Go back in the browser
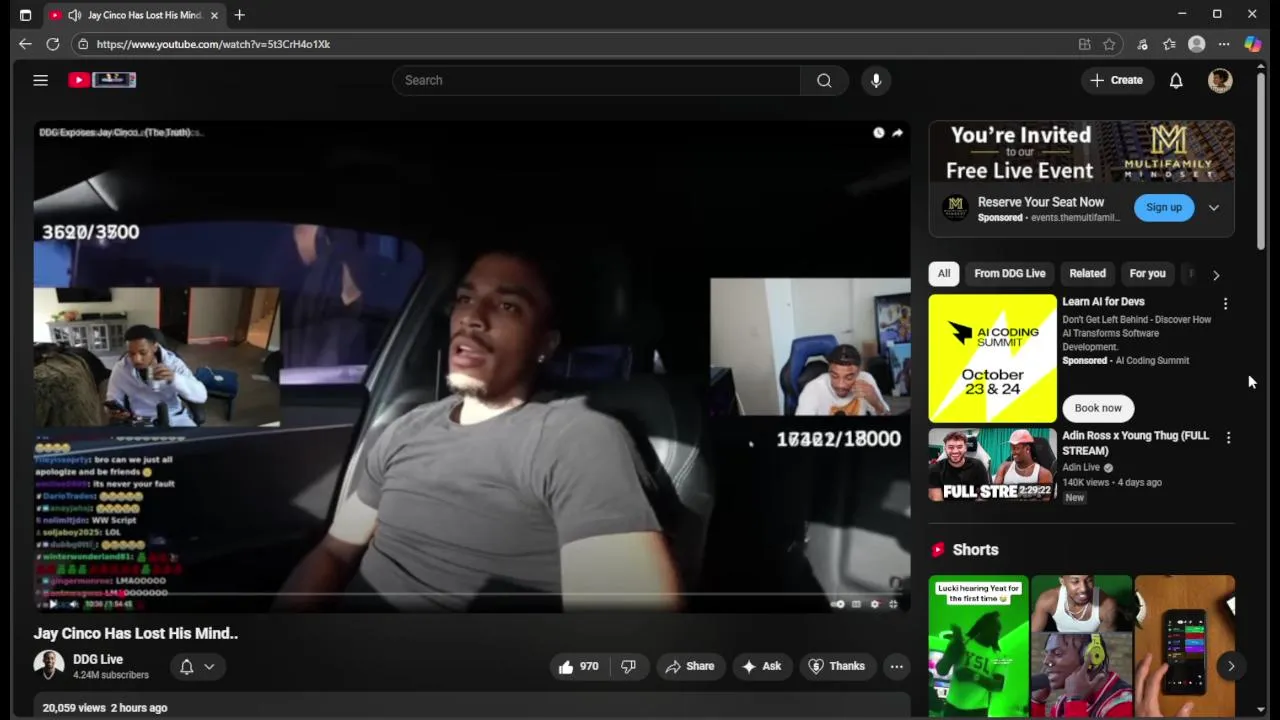Screen dimensions: 1280x720 pos(25,44)
